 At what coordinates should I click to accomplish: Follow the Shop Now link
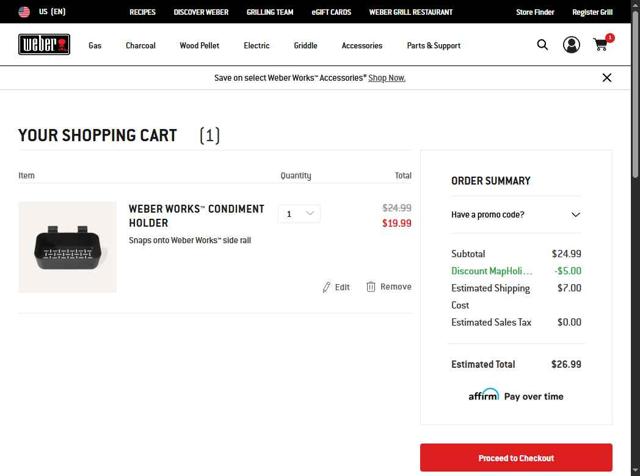387,78
